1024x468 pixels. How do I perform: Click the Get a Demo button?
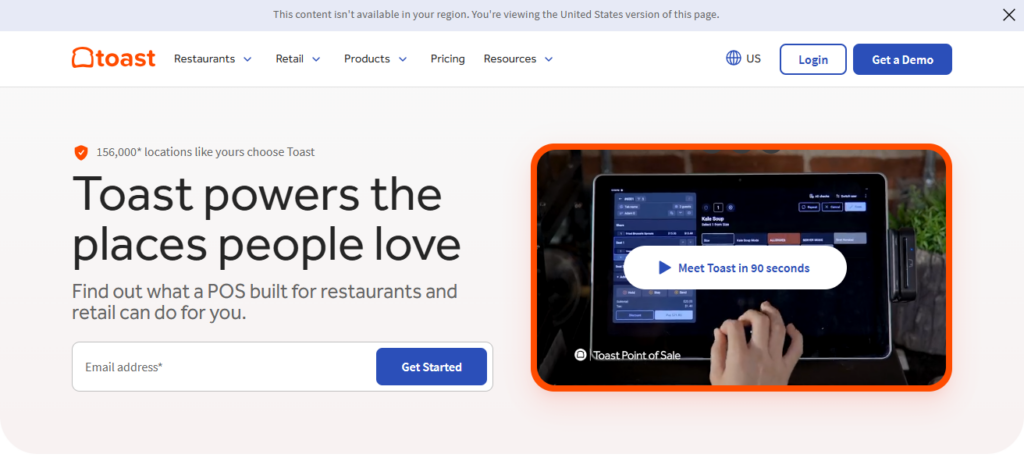903,59
